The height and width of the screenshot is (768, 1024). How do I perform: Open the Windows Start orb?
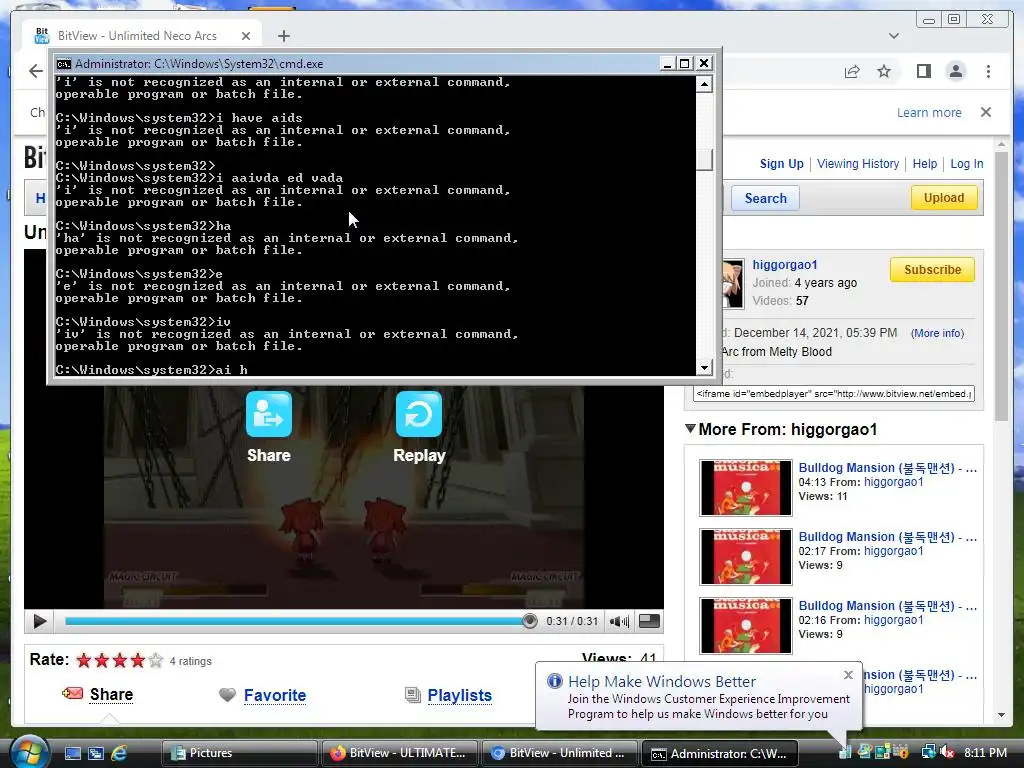pos(29,752)
